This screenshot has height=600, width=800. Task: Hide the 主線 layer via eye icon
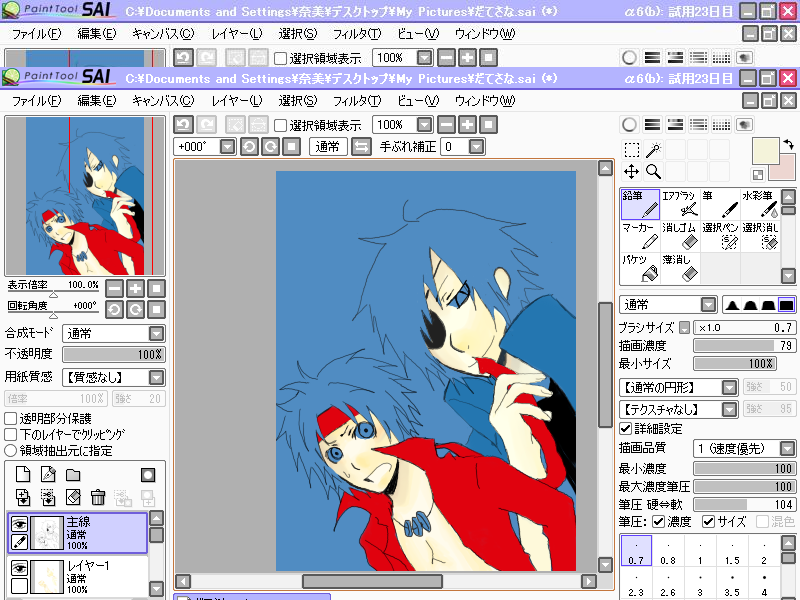point(19,524)
